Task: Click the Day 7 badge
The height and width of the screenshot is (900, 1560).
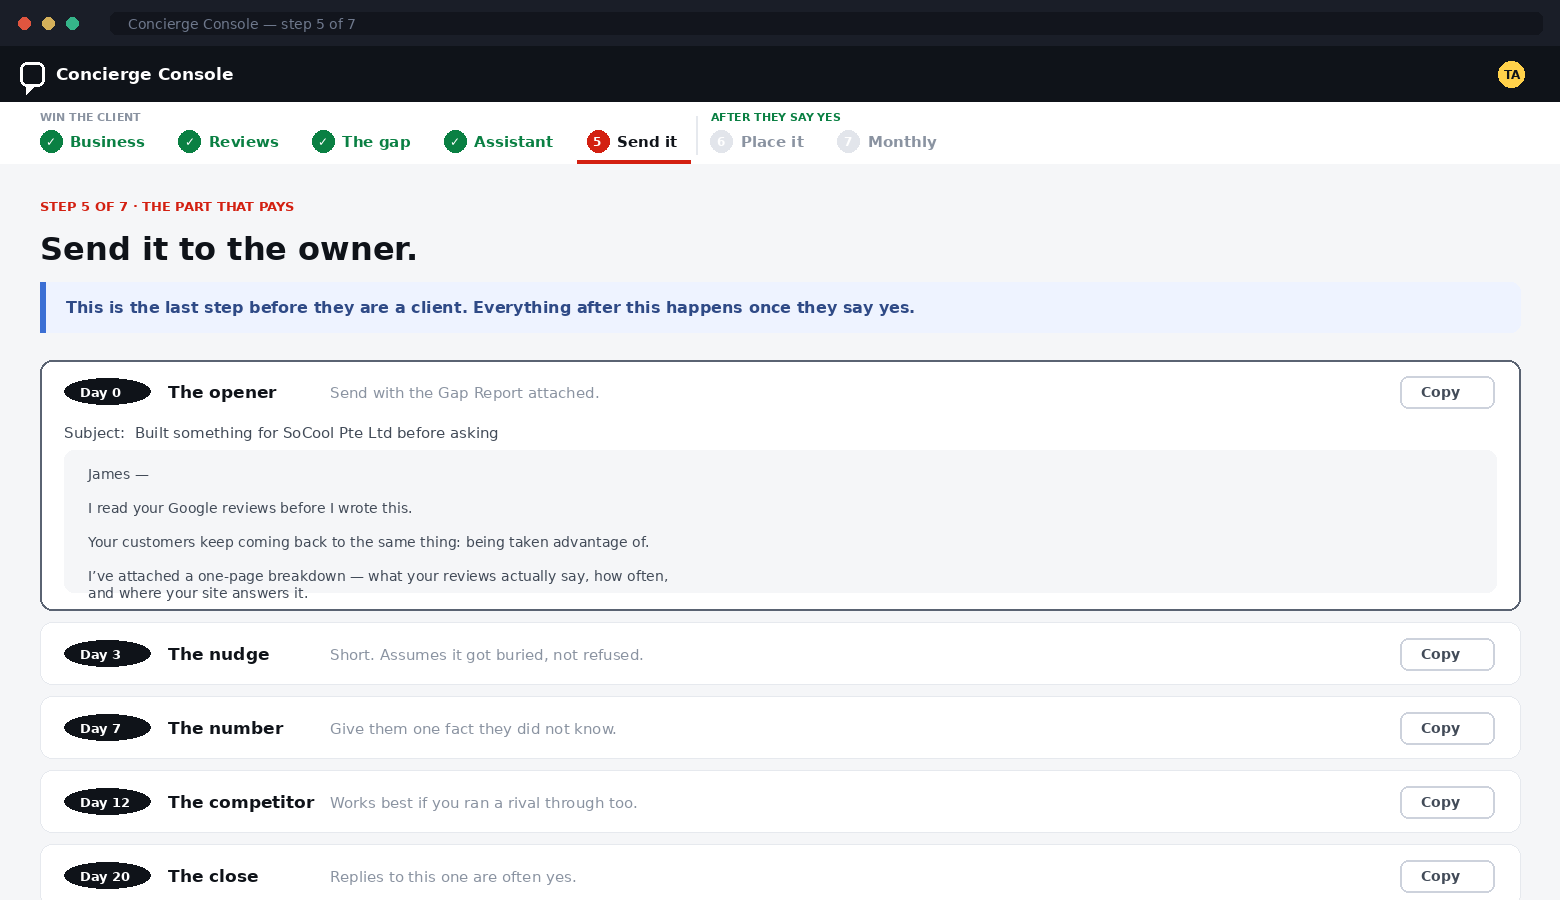Action: [107, 728]
